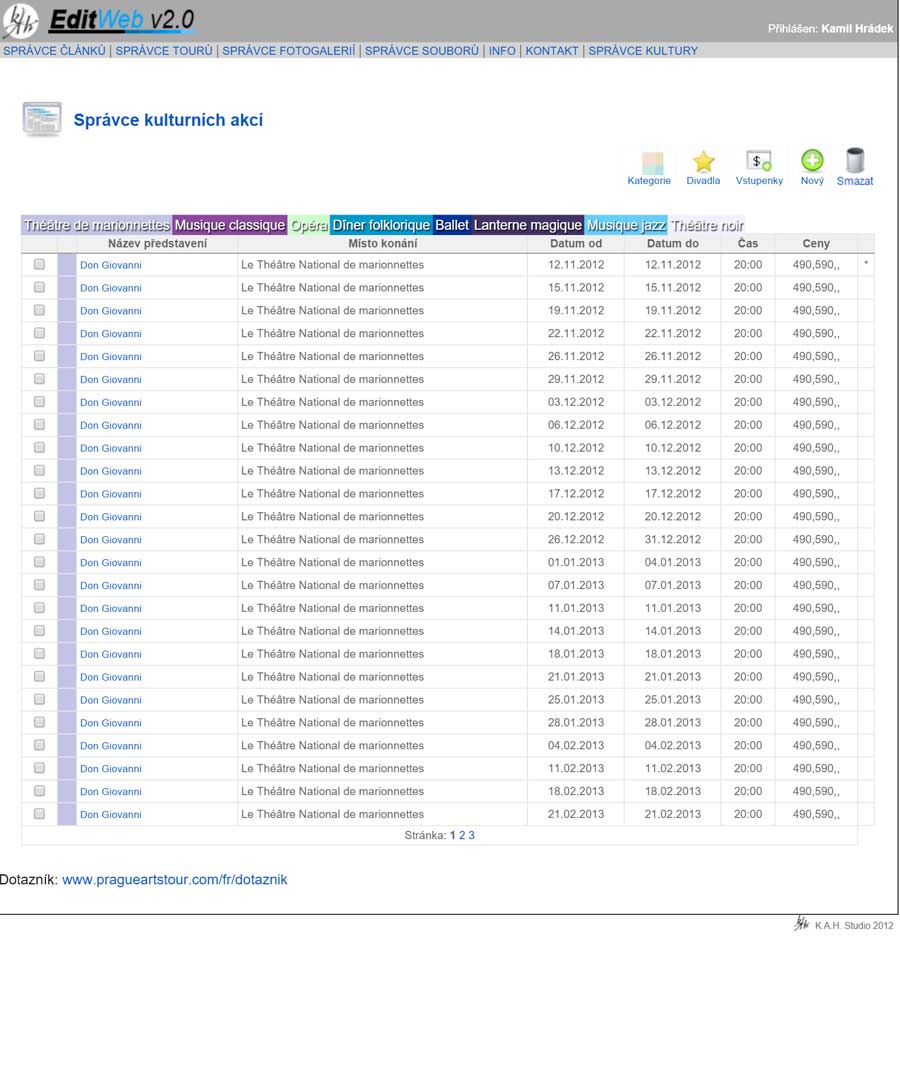This screenshot has height=1083, width=900.
Task: Click the Správce kulturních akcí page icon
Action: coord(42,120)
